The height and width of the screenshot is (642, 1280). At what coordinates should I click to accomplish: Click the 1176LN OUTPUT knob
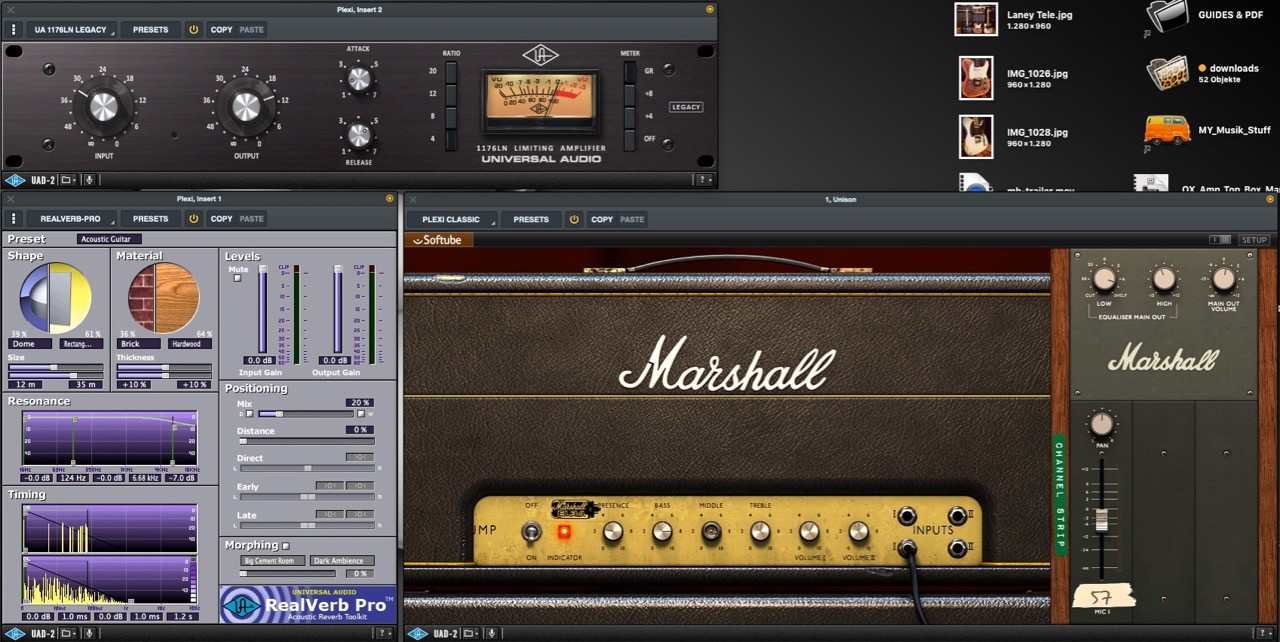[246, 107]
